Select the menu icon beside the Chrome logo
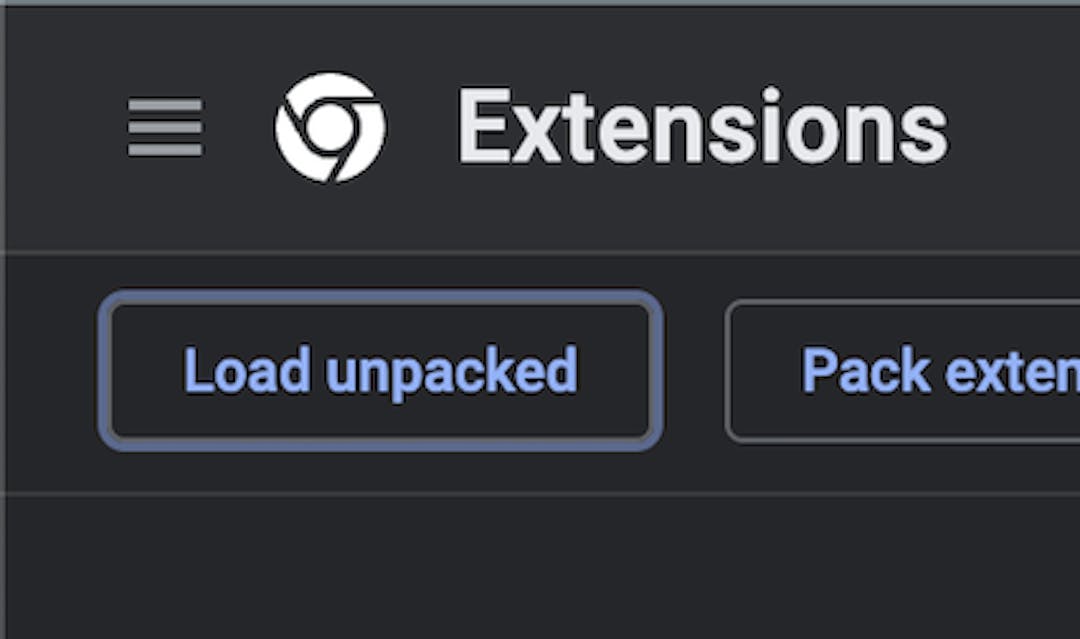The width and height of the screenshot is (1080, 639). [165, 125]
